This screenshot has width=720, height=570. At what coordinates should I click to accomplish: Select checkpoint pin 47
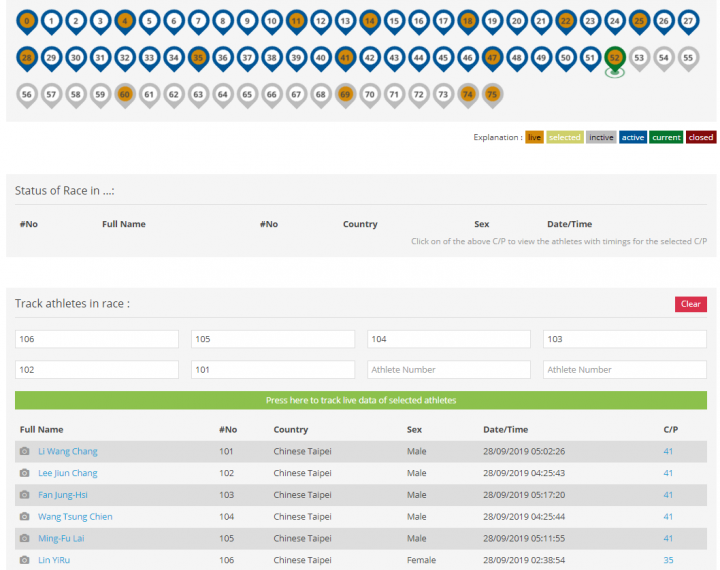click(x=492, y=58)
